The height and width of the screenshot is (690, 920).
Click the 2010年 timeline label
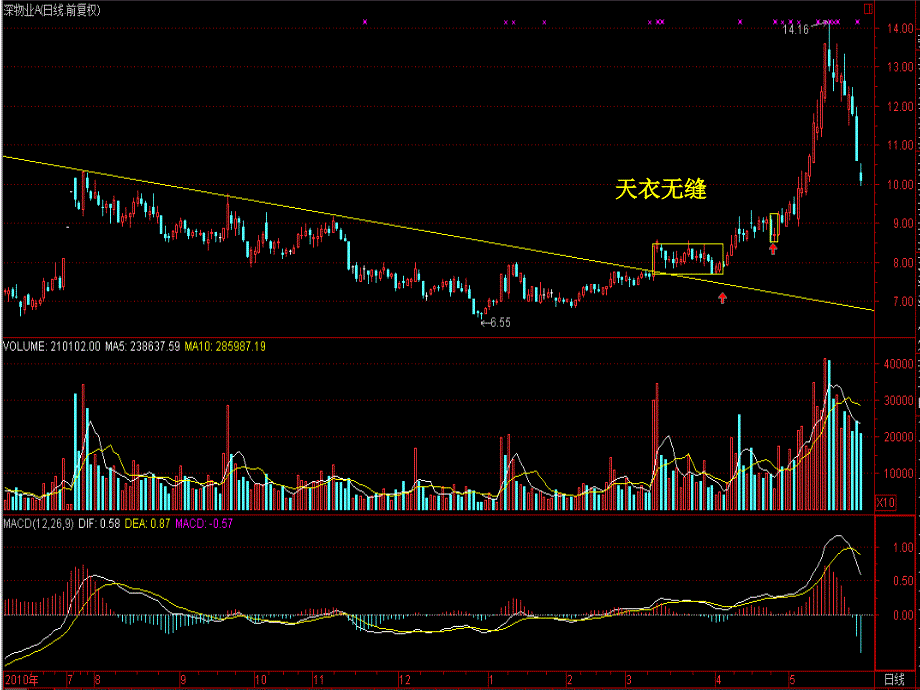pos(21,681)
